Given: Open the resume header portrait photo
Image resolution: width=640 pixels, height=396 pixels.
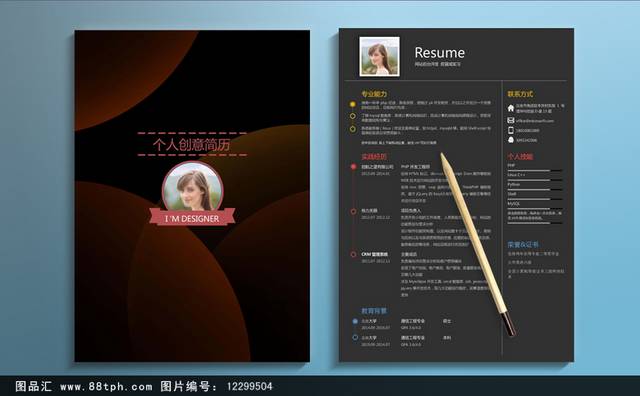Looking at the screenshot, I should [380, 57].
